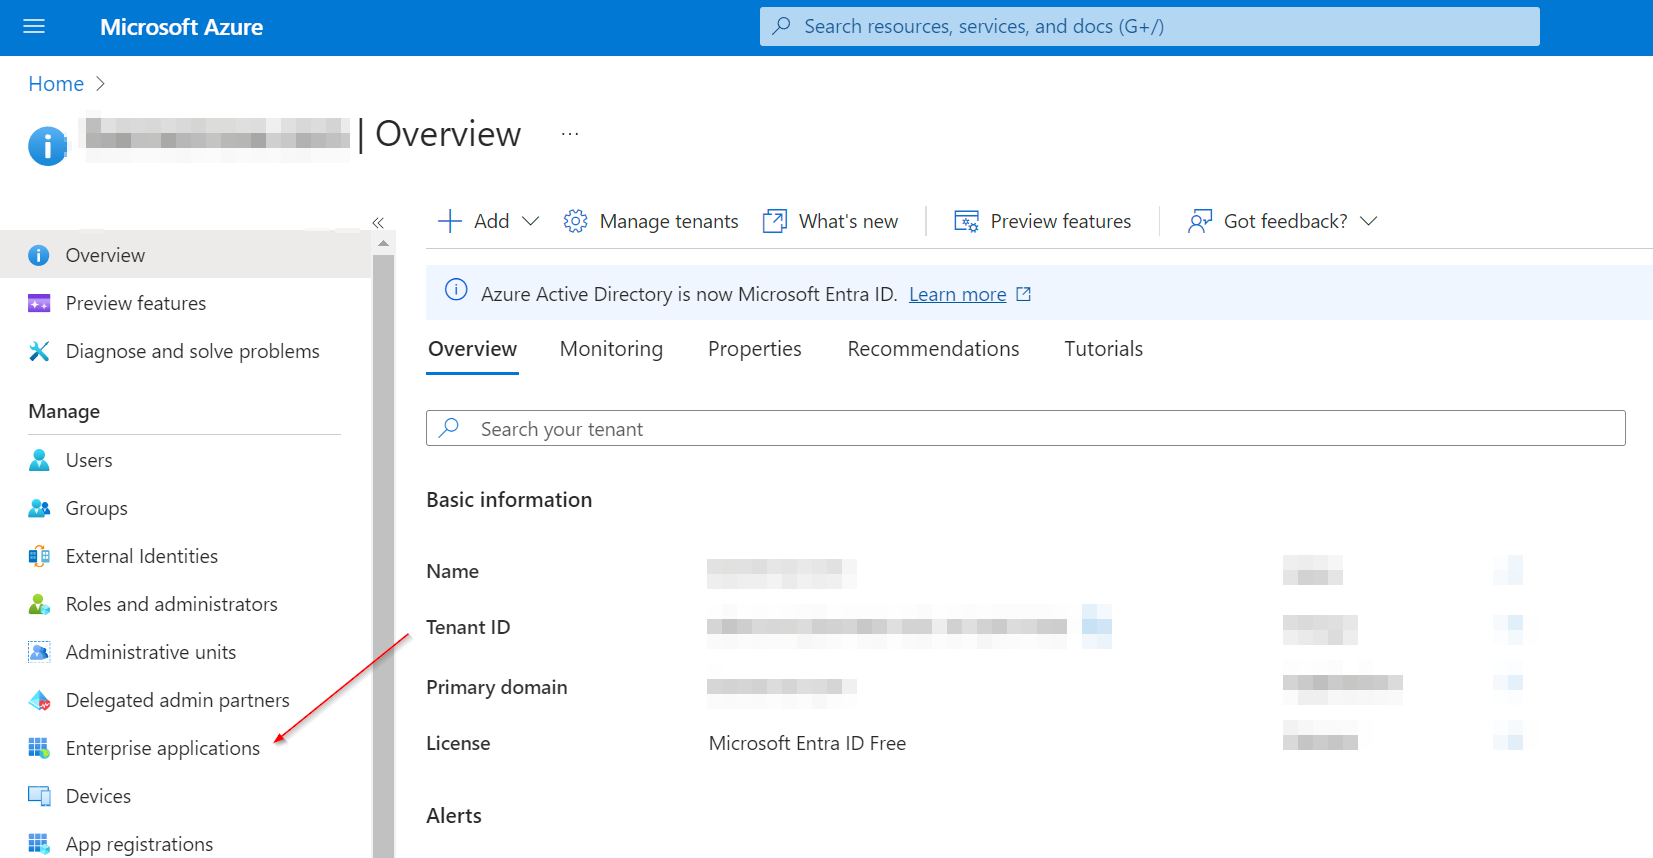Copy Tenant ID using copy icon
This screenshot has width=1653, height=858.
tap(1097, 627)
